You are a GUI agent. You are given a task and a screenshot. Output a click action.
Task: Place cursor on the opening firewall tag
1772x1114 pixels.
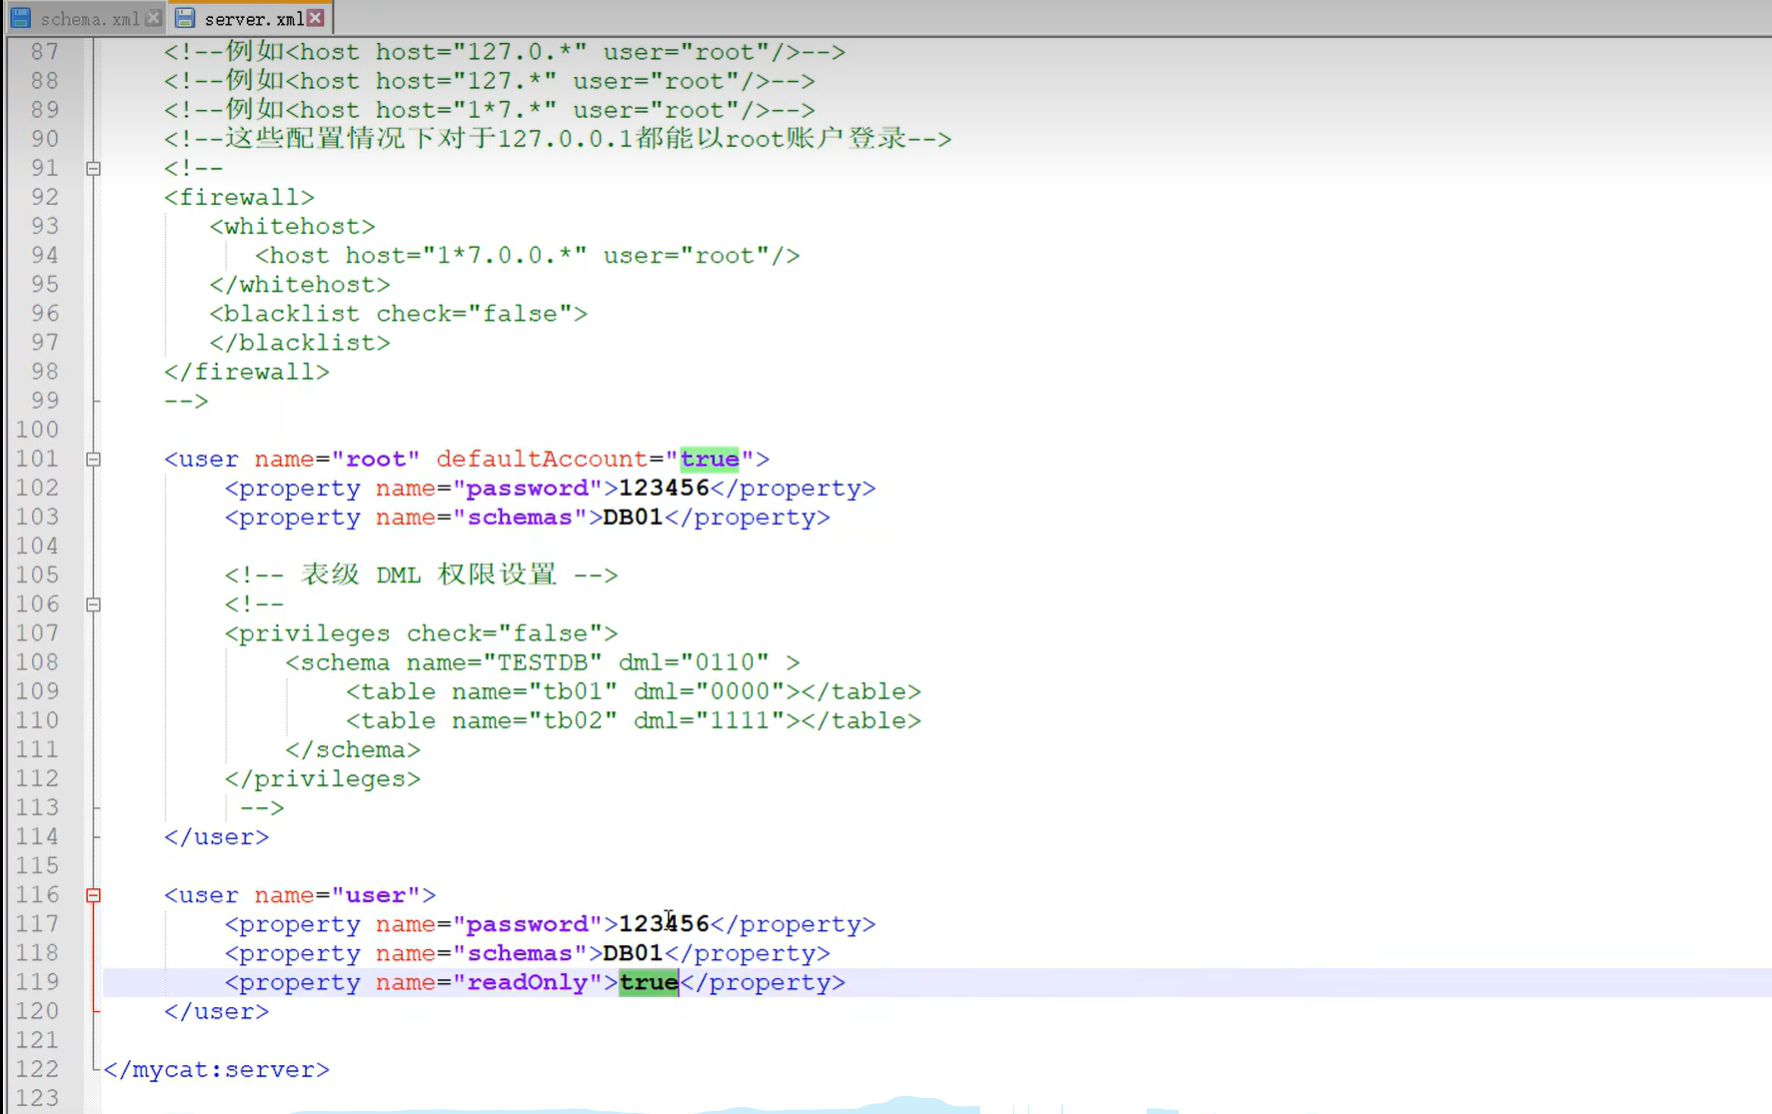pyautogui.click(x=239, y=197)
